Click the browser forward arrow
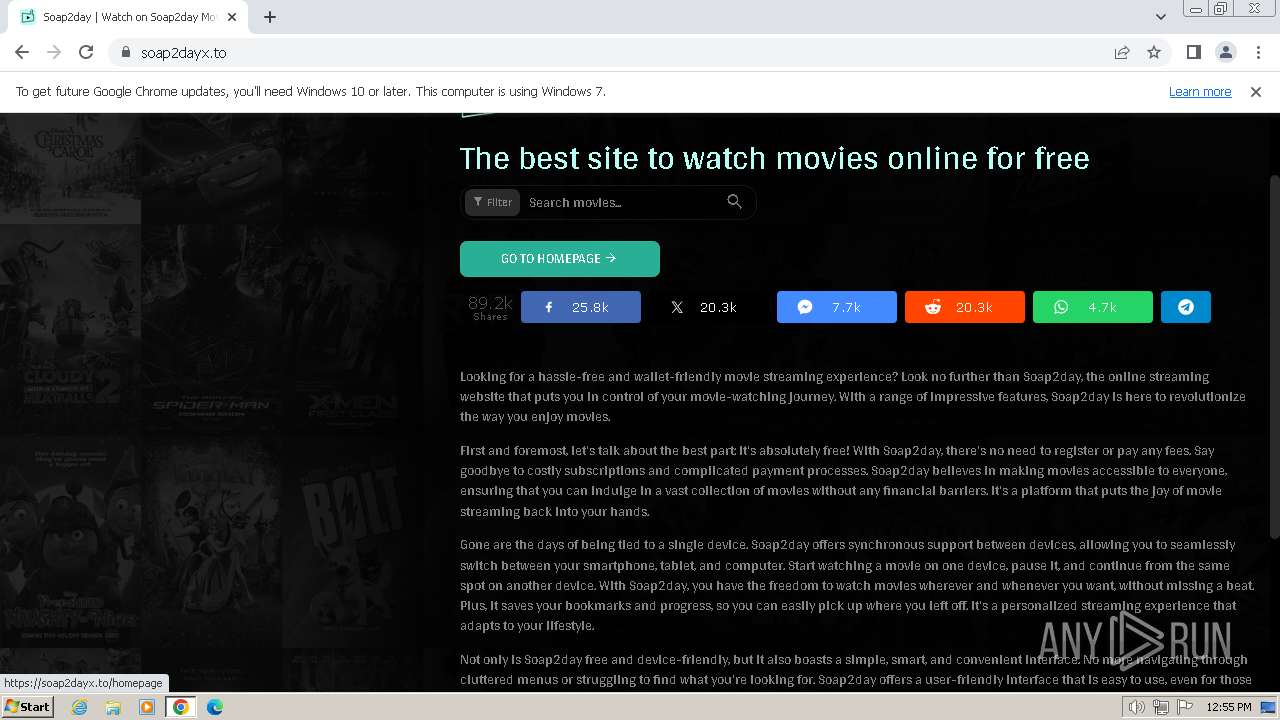This screenshot has height=720, width=1280. point(54,52)
